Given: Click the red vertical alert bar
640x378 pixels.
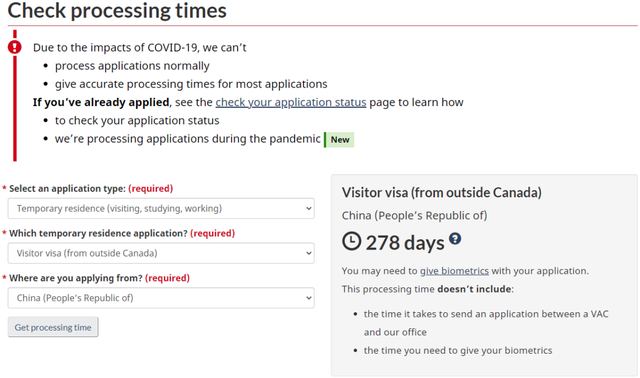Looking at the screenshot, I should [15, 108].
